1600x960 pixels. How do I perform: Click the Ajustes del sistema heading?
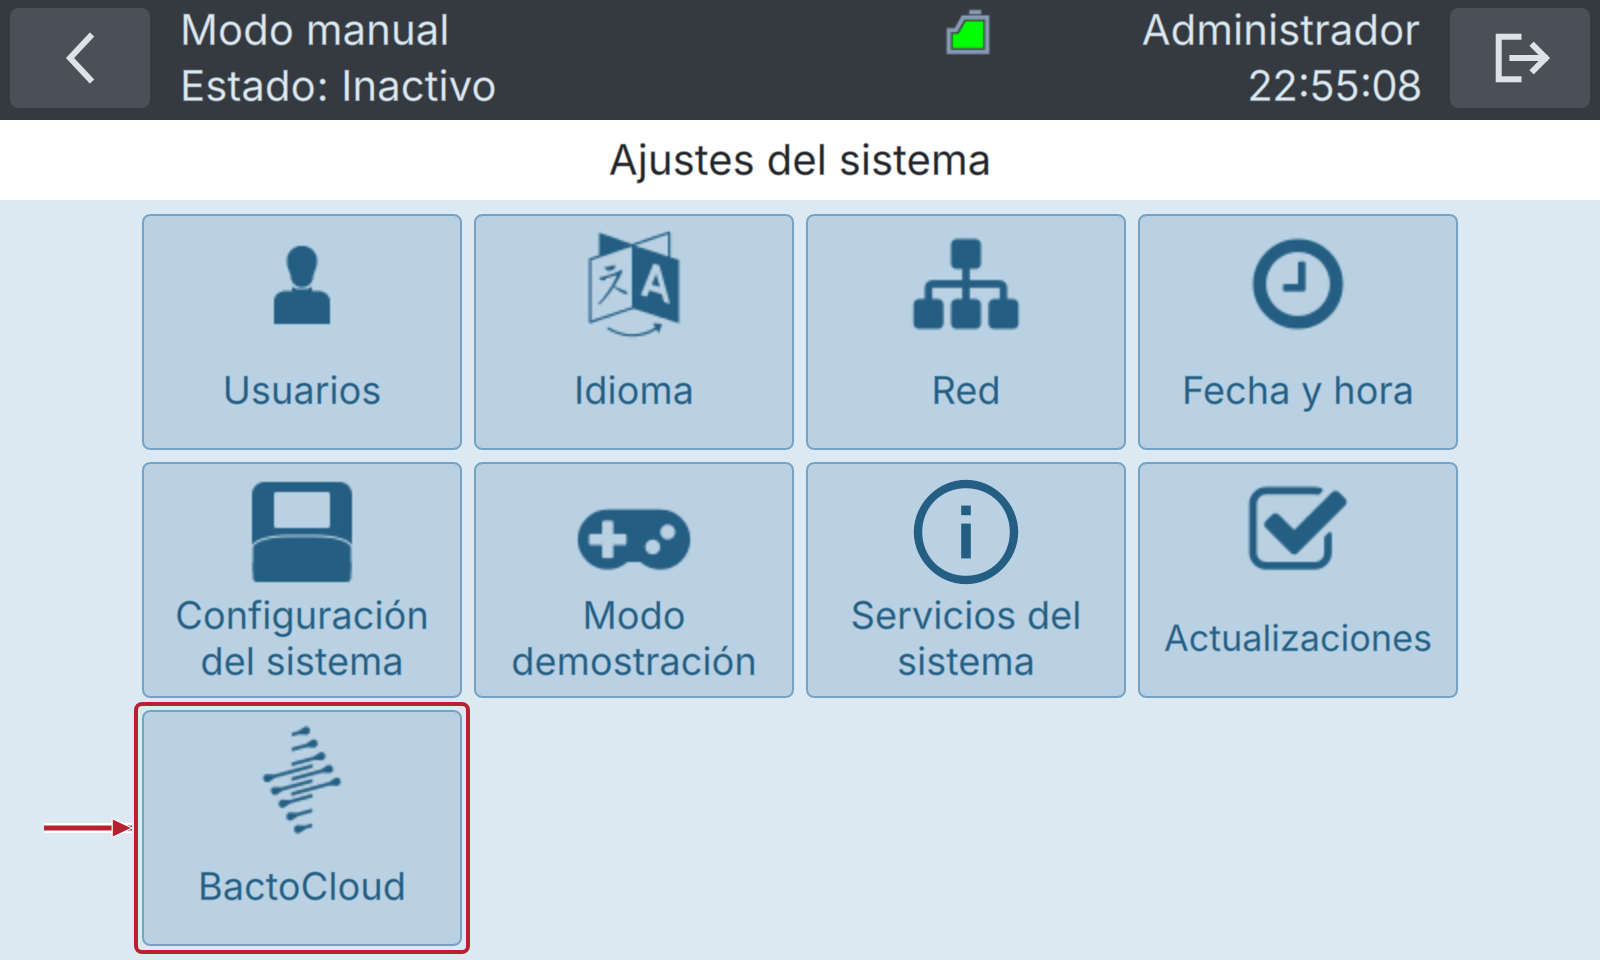pyautogui.click(x=800, y=160)
